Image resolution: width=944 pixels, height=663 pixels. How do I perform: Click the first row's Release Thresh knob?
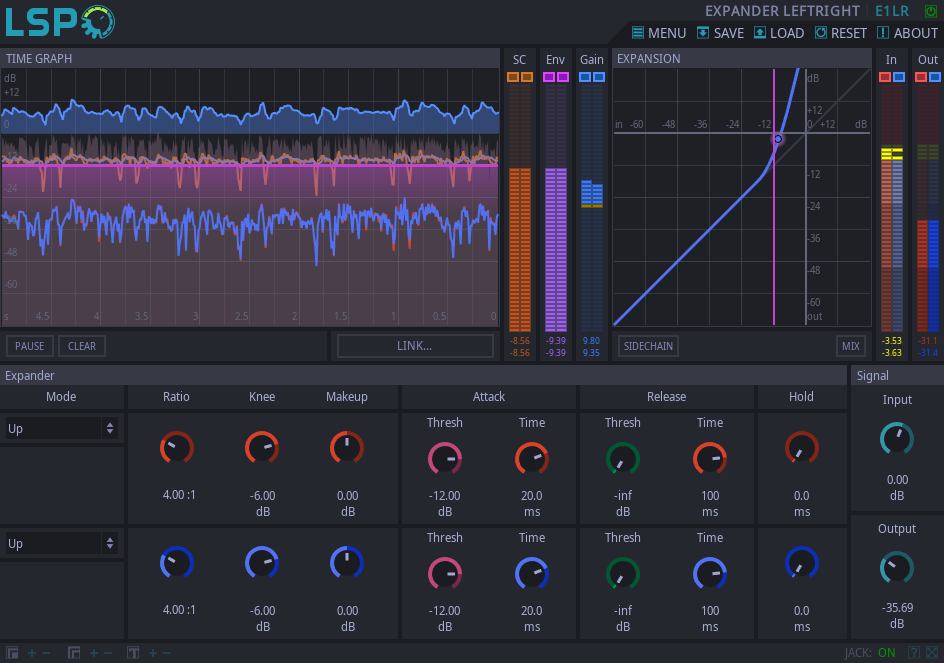tap(623, 459)
